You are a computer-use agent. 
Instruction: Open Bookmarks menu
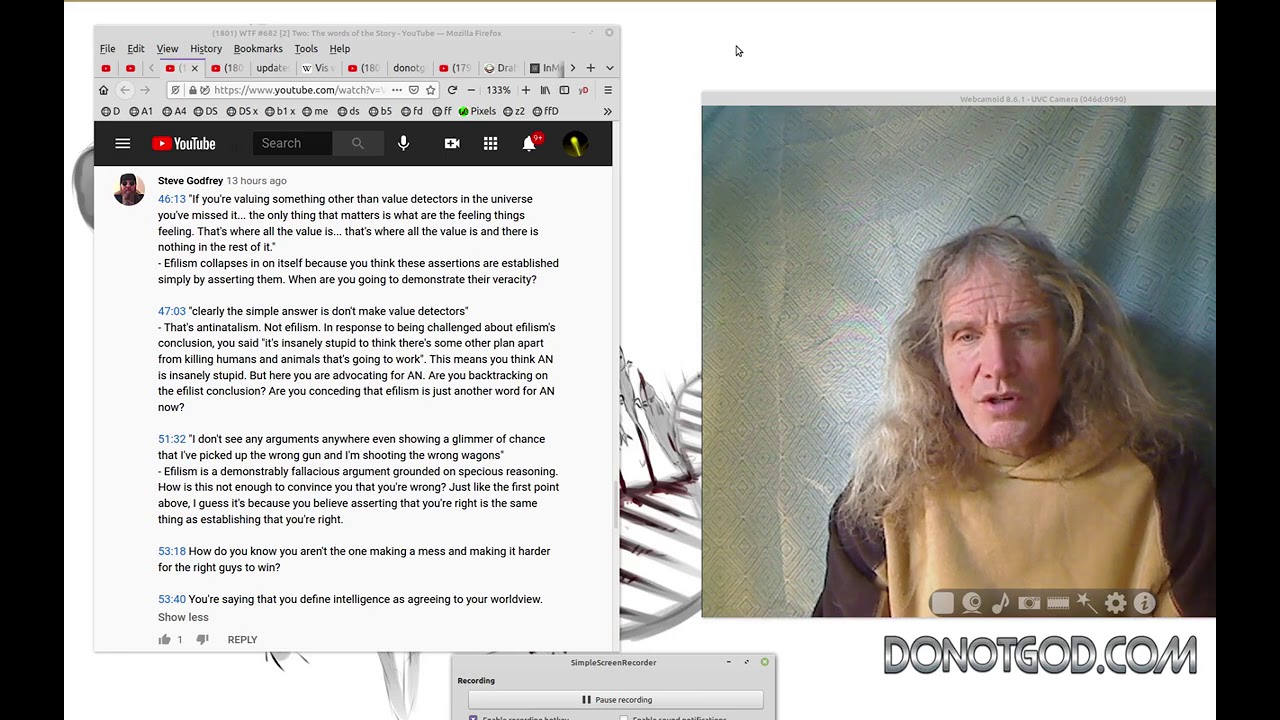258,49
